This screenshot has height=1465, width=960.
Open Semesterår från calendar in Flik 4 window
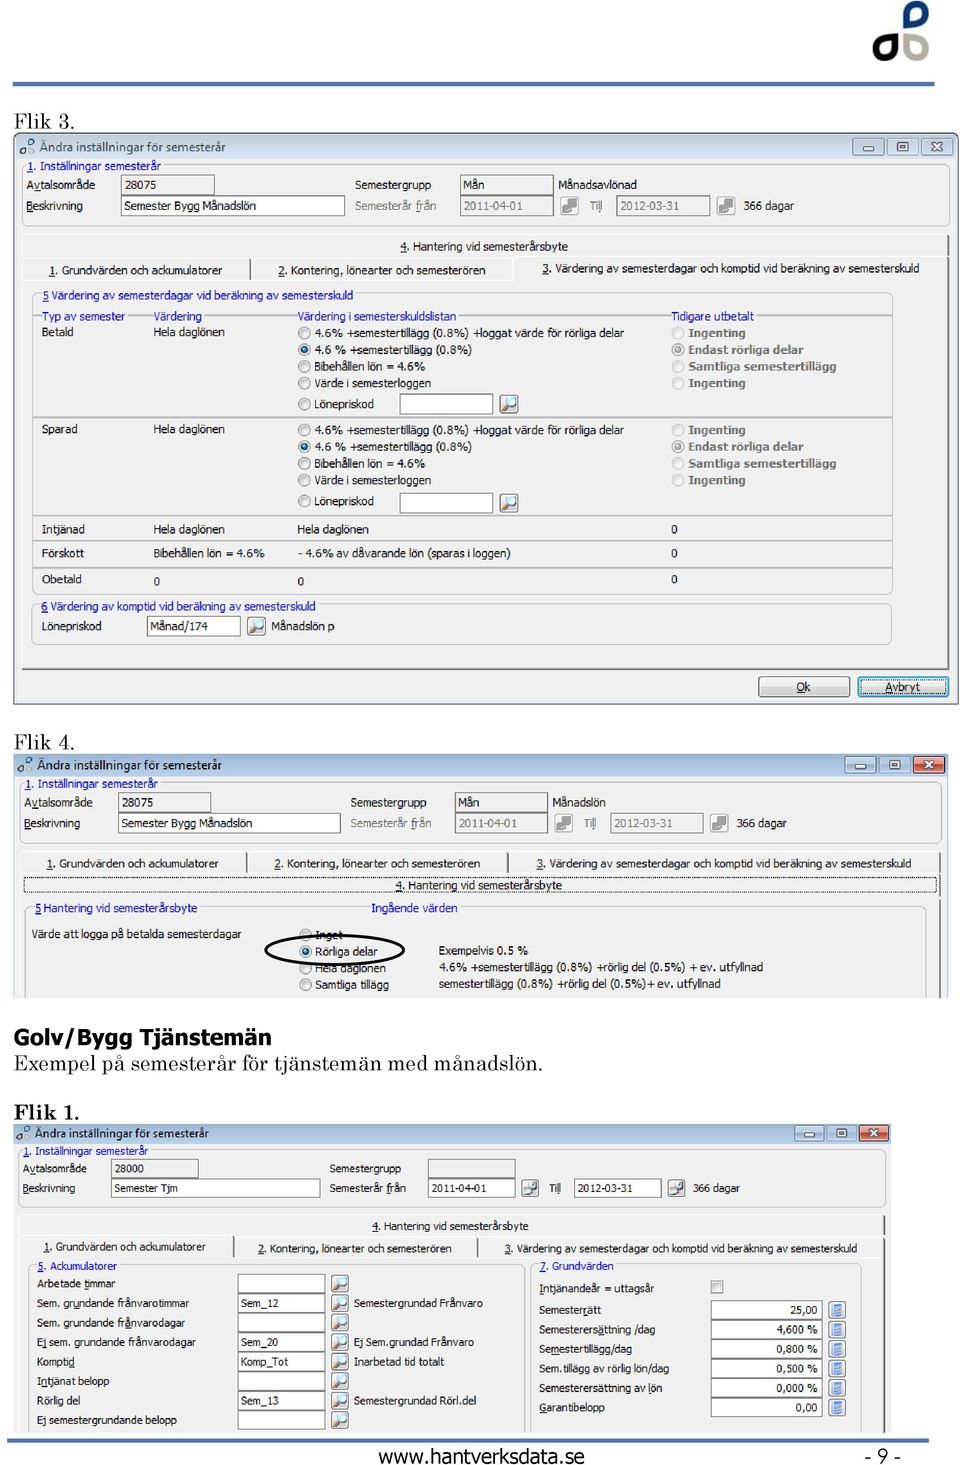[563, 823]
